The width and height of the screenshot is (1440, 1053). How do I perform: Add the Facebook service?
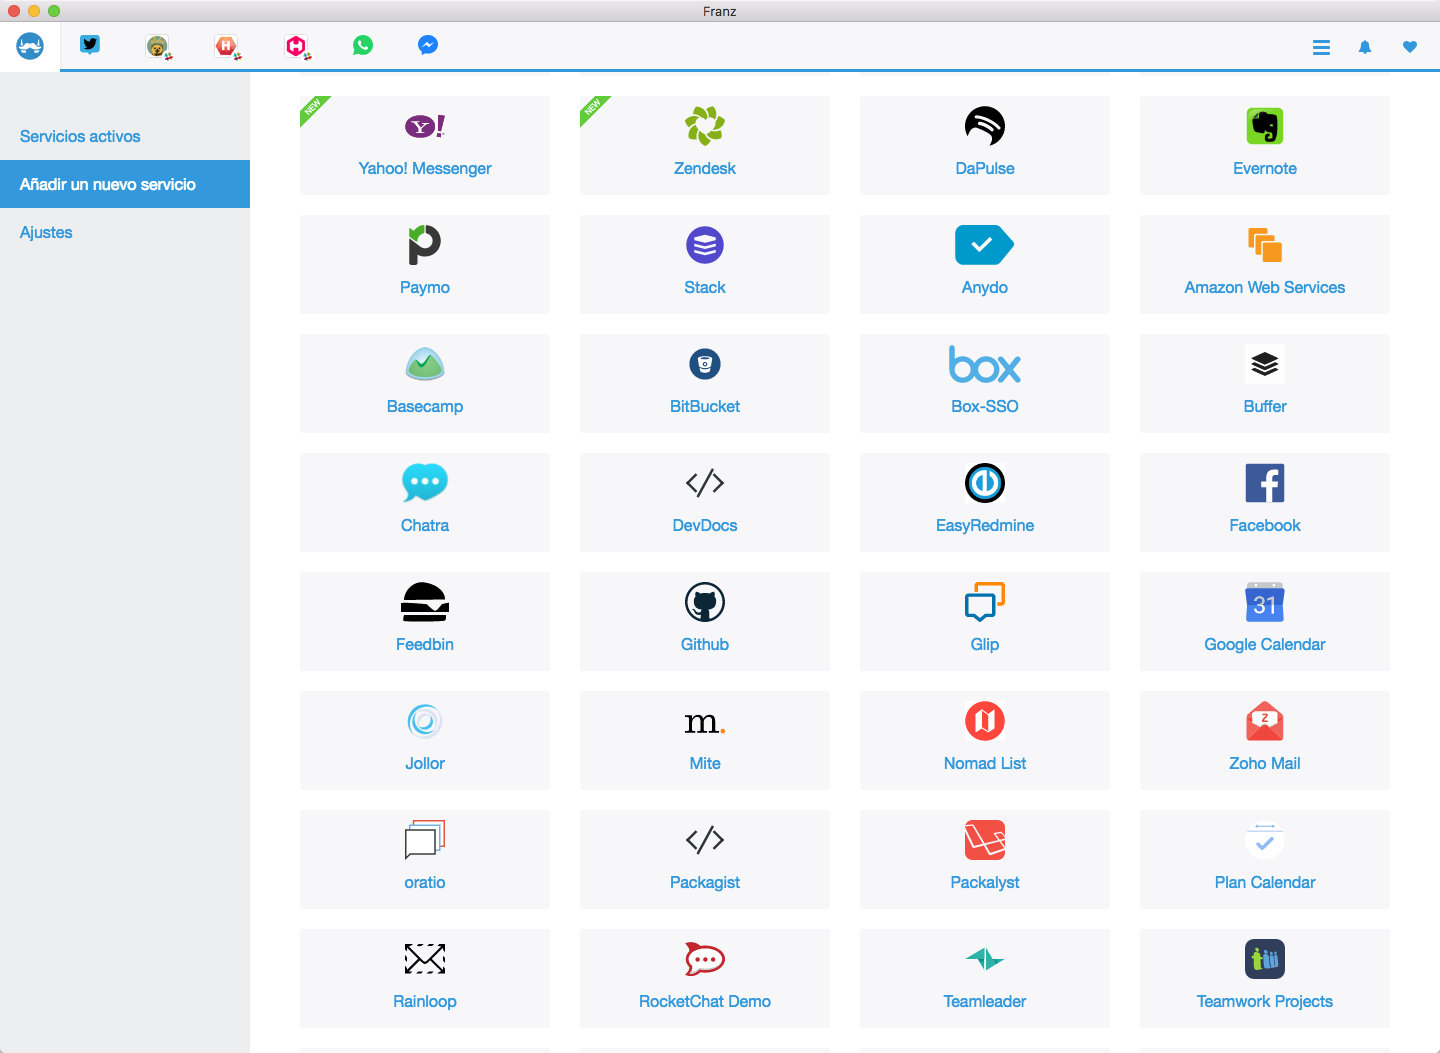(x=1264, y=502)
